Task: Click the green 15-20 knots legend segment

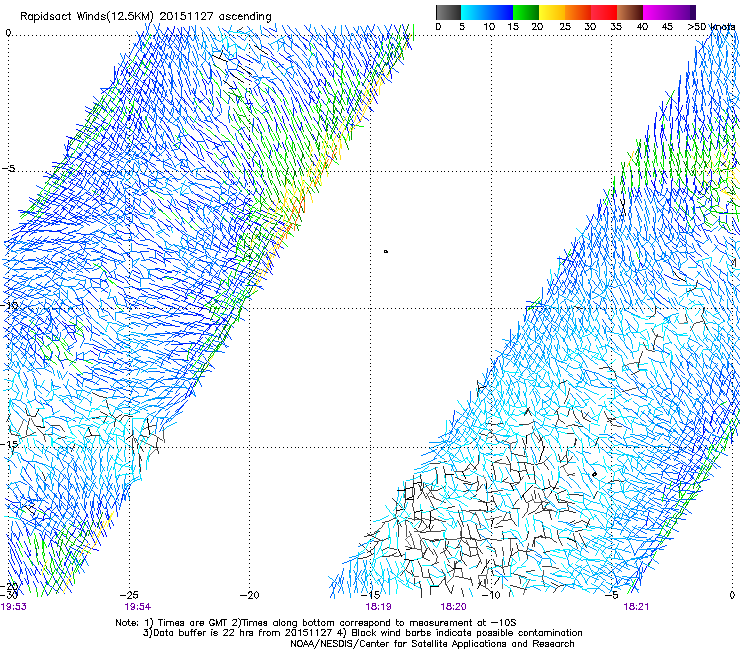Action: point(526,12)
